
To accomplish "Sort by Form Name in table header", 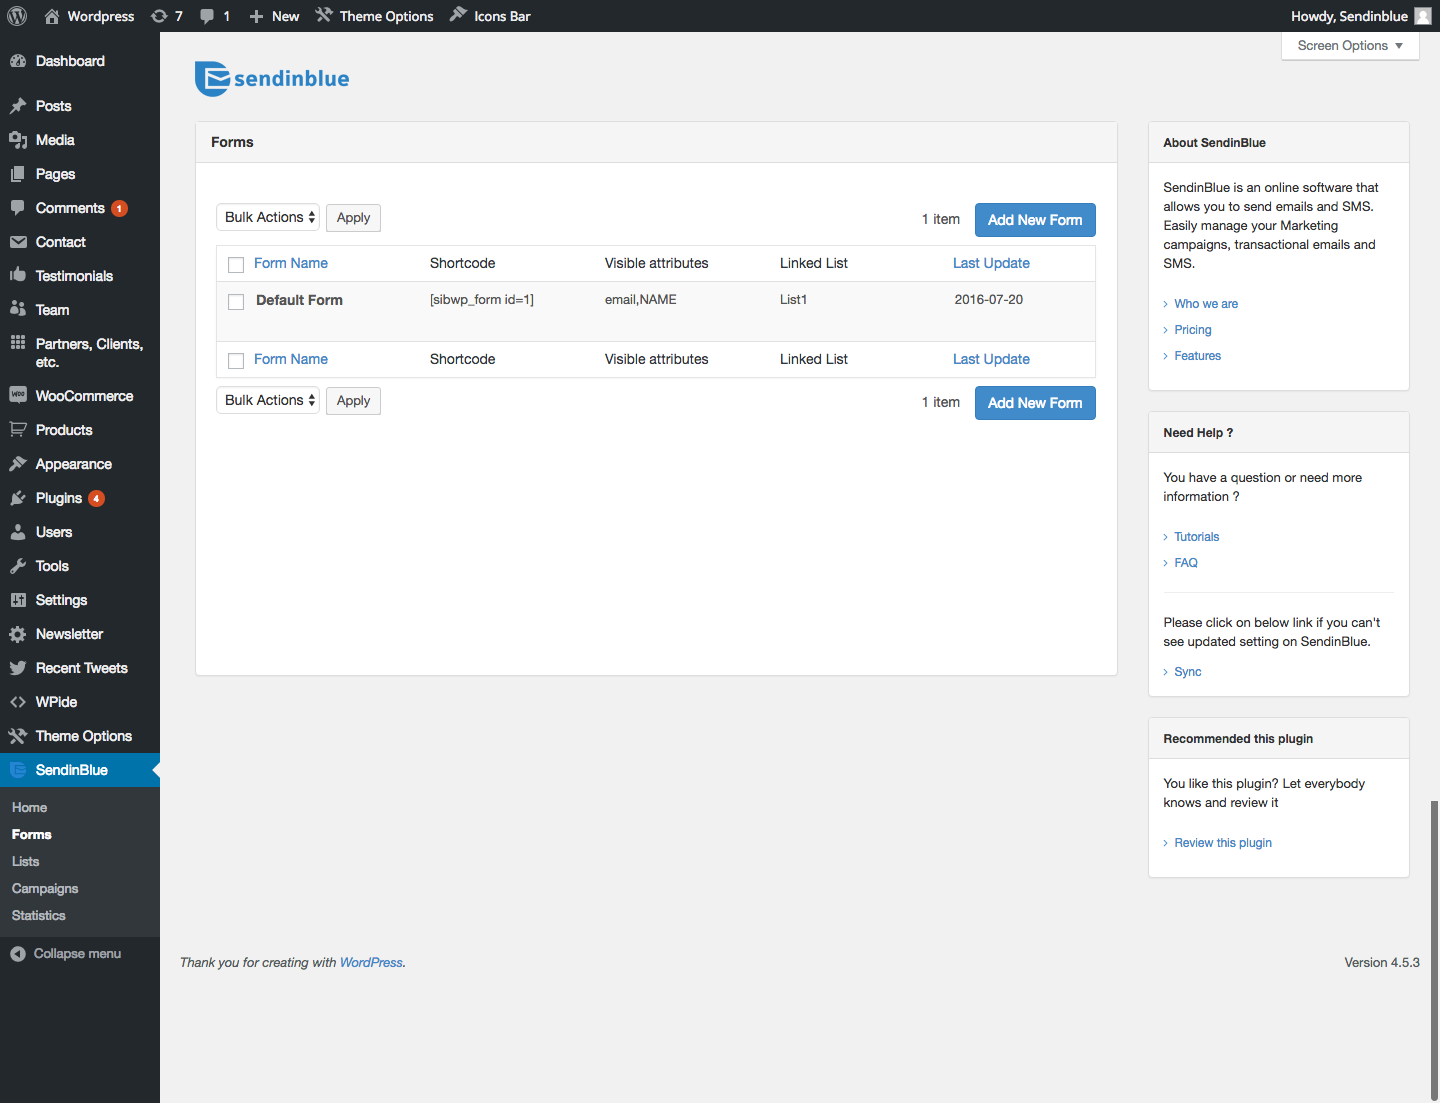I will 291,263.
